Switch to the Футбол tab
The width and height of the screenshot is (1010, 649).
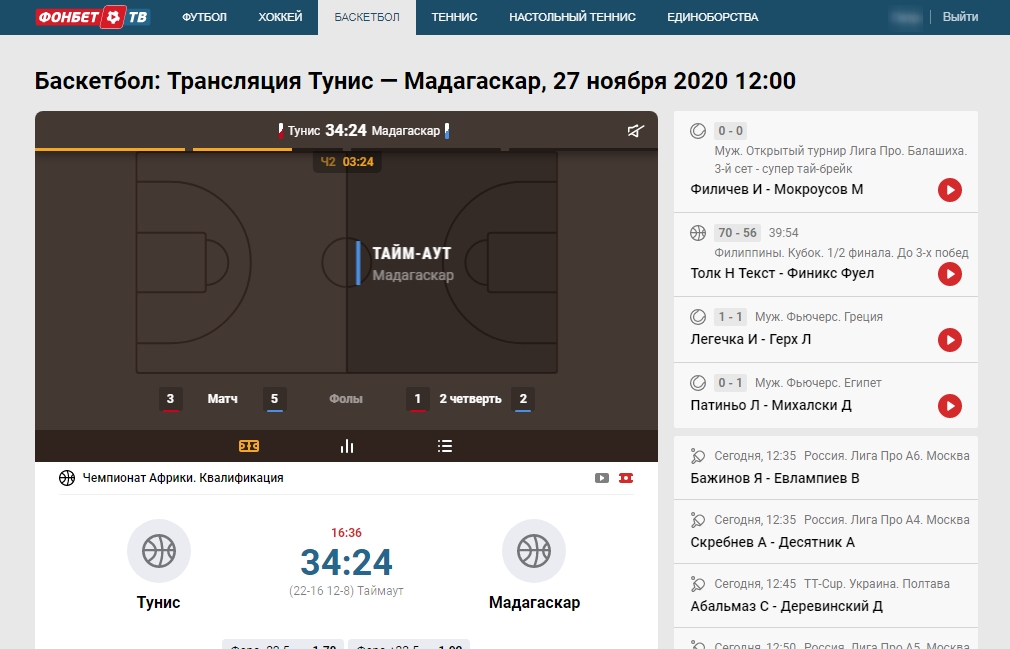click(204, 17)
